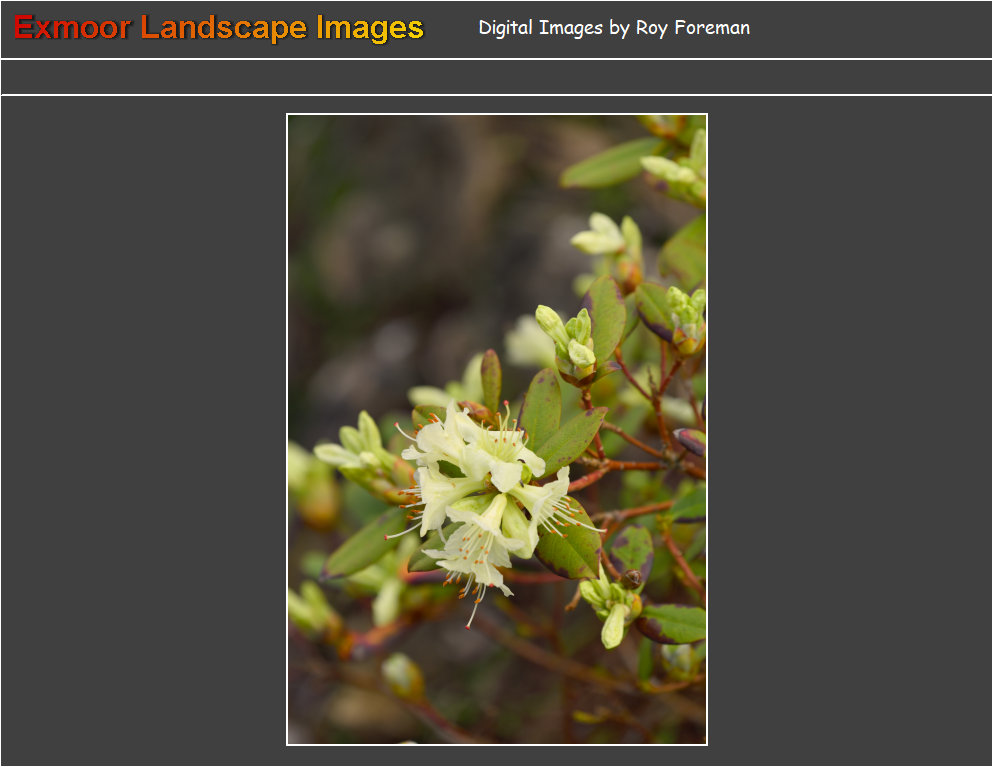
Task: Click the red word Exmoor in heading
Action: [x=72, y=28]
